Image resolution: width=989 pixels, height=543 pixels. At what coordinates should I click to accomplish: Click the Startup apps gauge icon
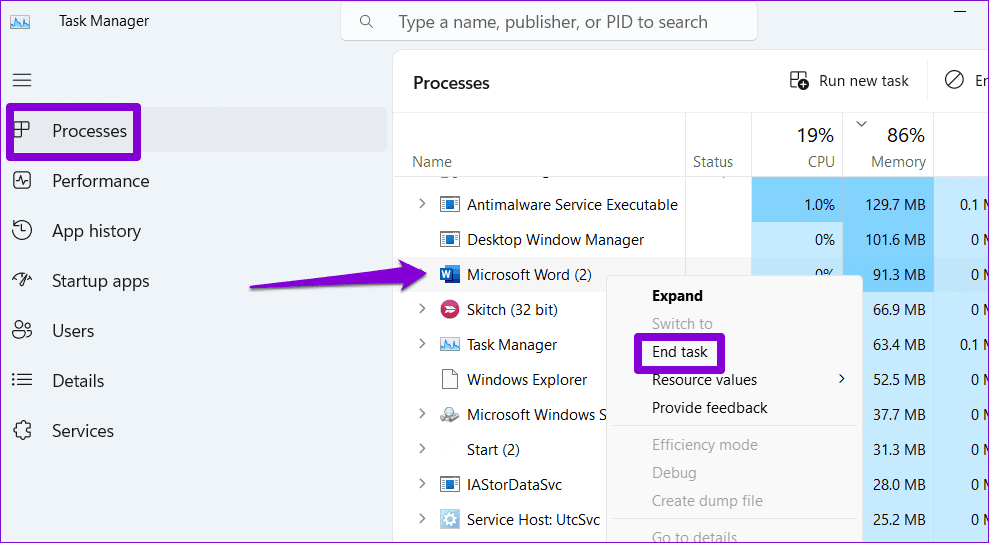pyautogui.click(x=22, y=280)
